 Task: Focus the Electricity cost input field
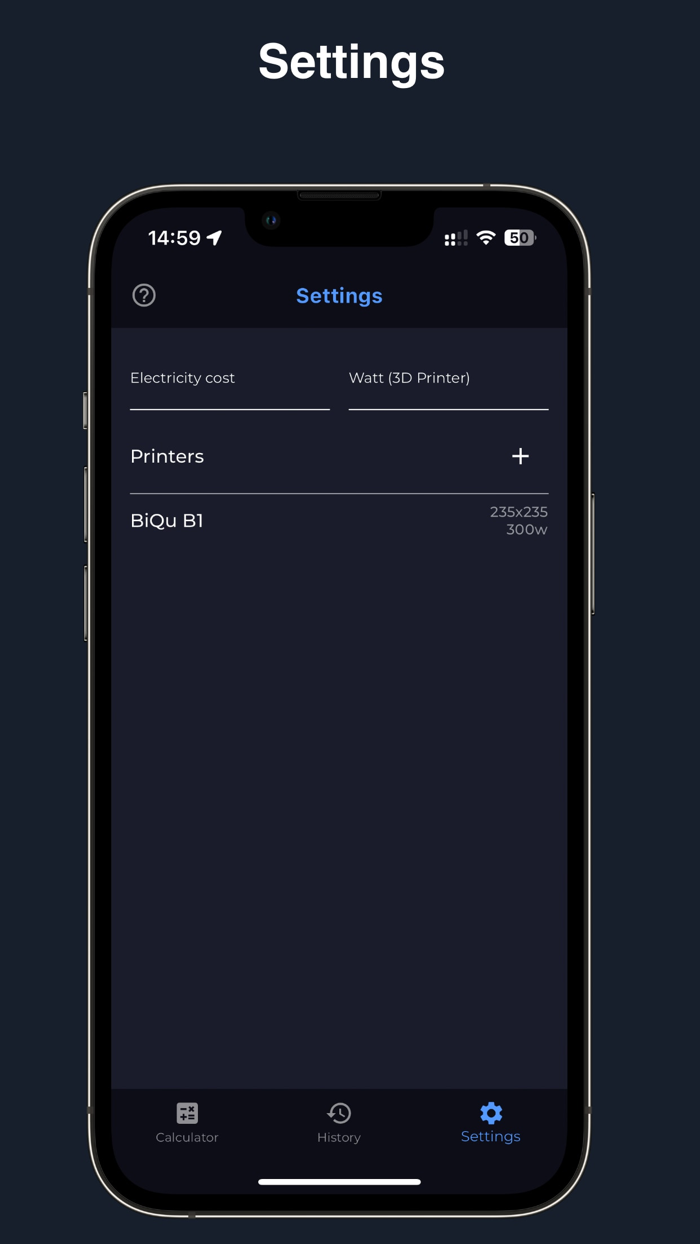tap(230, 384)
